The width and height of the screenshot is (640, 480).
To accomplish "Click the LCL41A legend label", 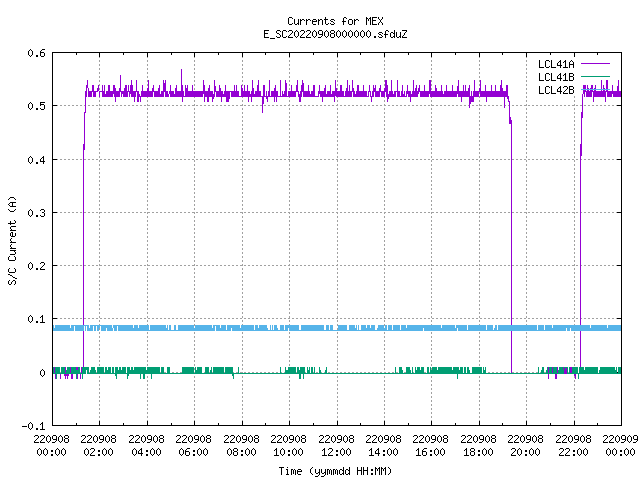I will 556,64.
